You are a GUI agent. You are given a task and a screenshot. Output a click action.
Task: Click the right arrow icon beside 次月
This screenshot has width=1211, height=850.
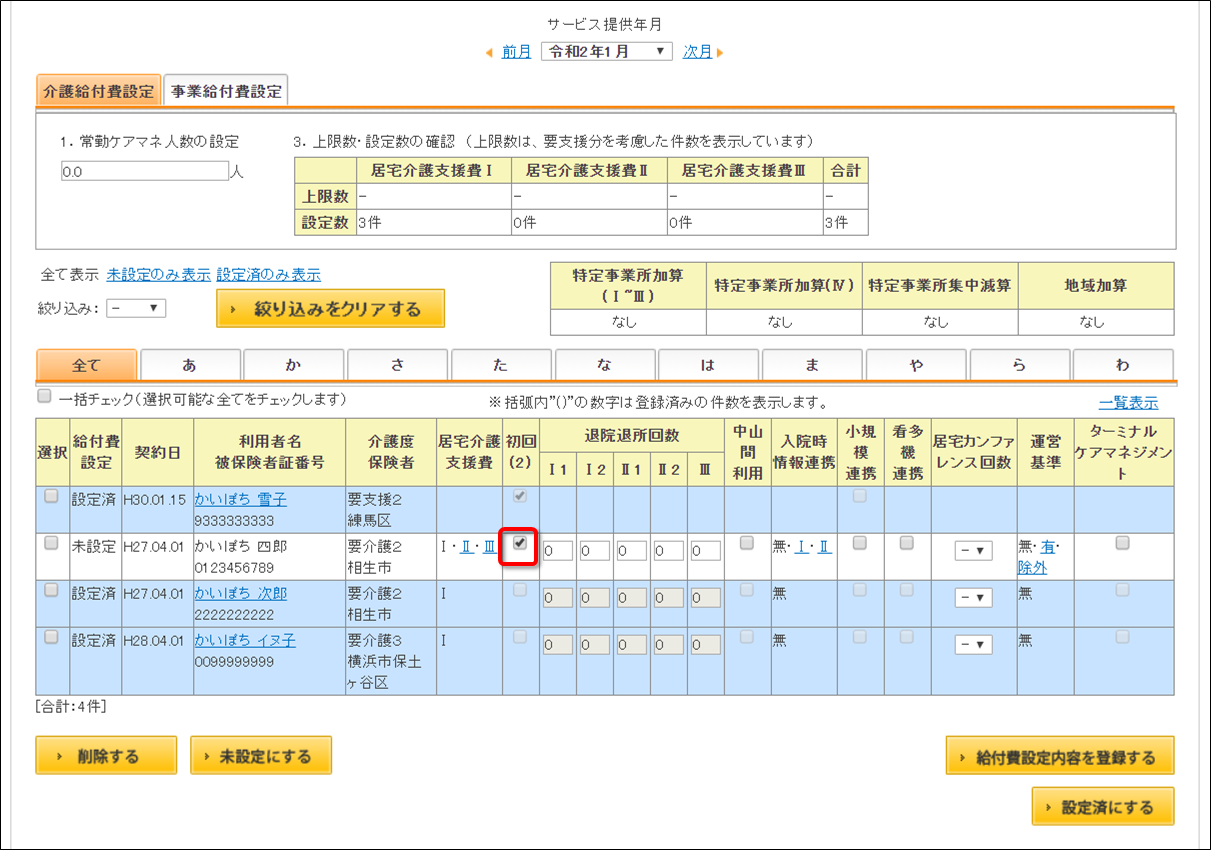(x=720, y=52)
